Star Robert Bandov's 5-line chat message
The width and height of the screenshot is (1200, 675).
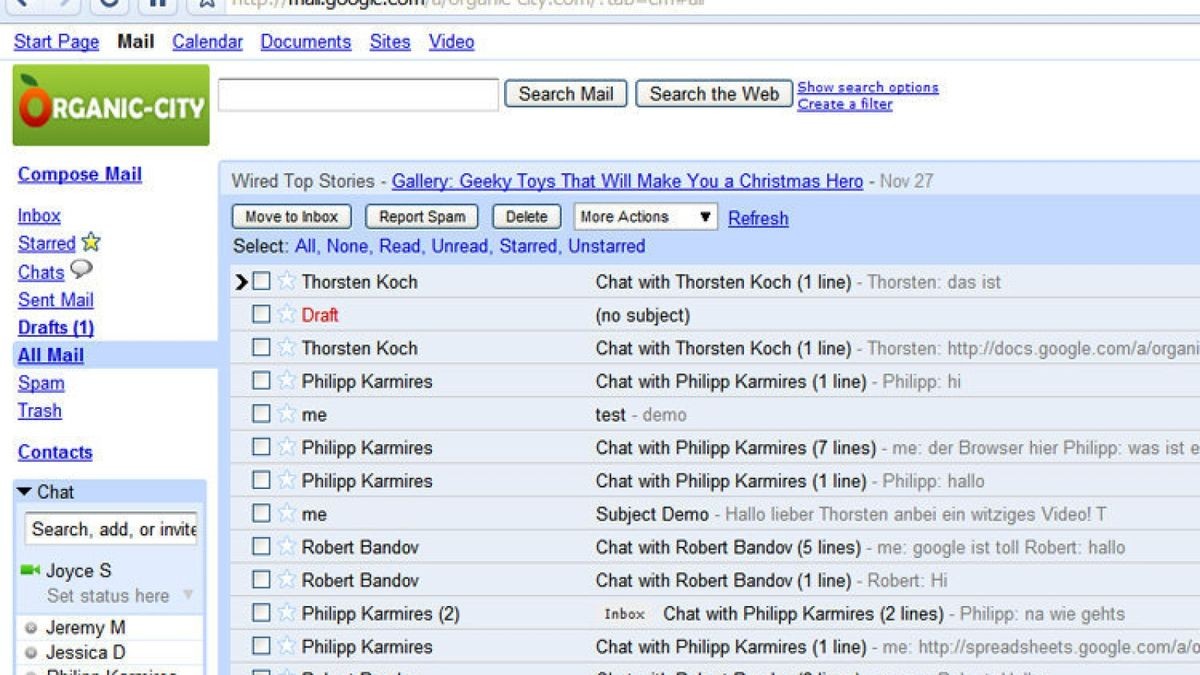tap(287, 547)
